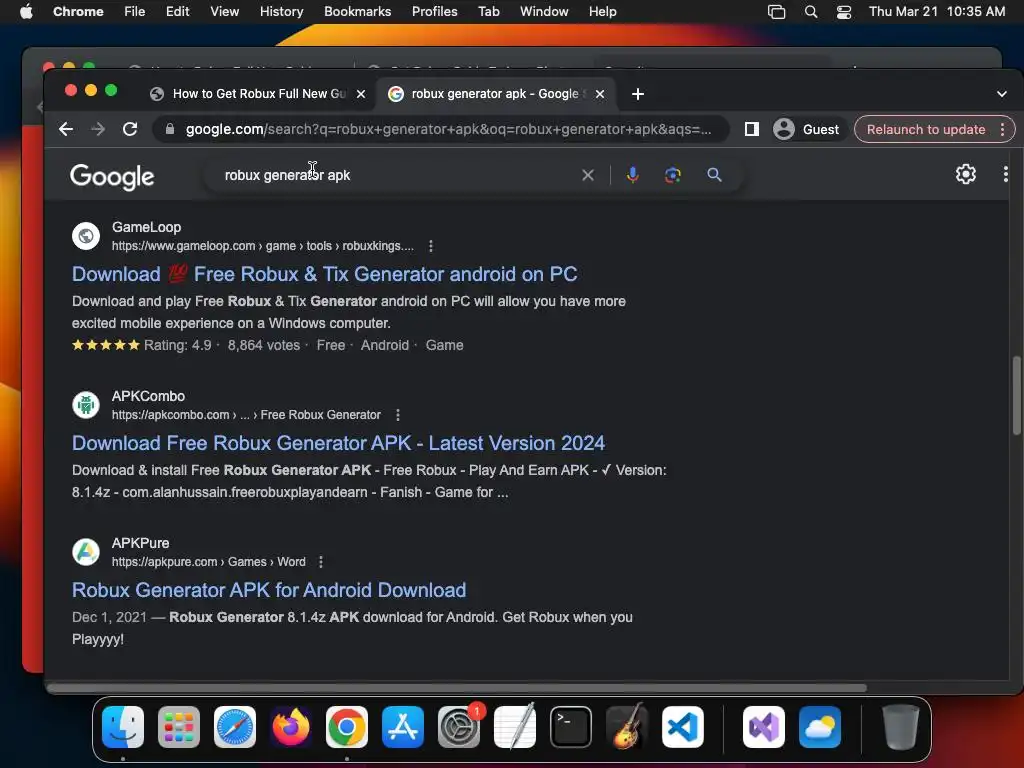
Task: Expand the tab search chevron
Action: (x=1002, y=94)
